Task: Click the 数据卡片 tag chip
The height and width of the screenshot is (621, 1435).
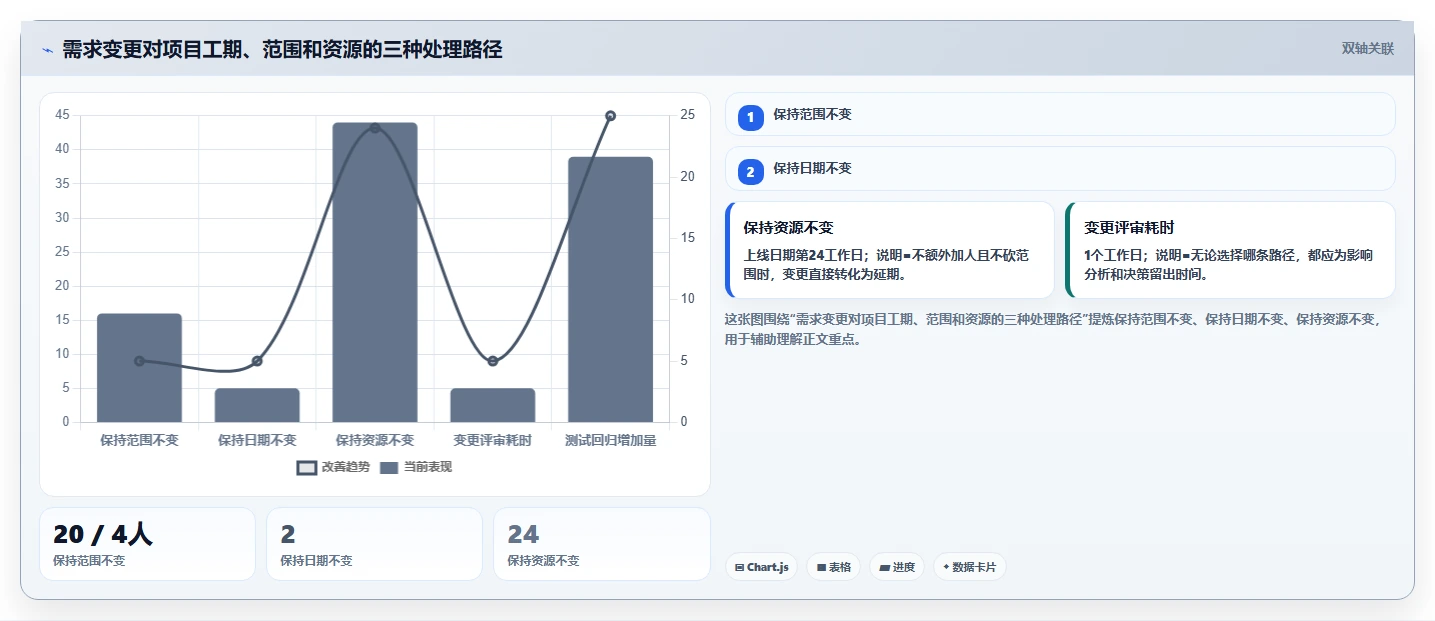Action: [969, 567]
